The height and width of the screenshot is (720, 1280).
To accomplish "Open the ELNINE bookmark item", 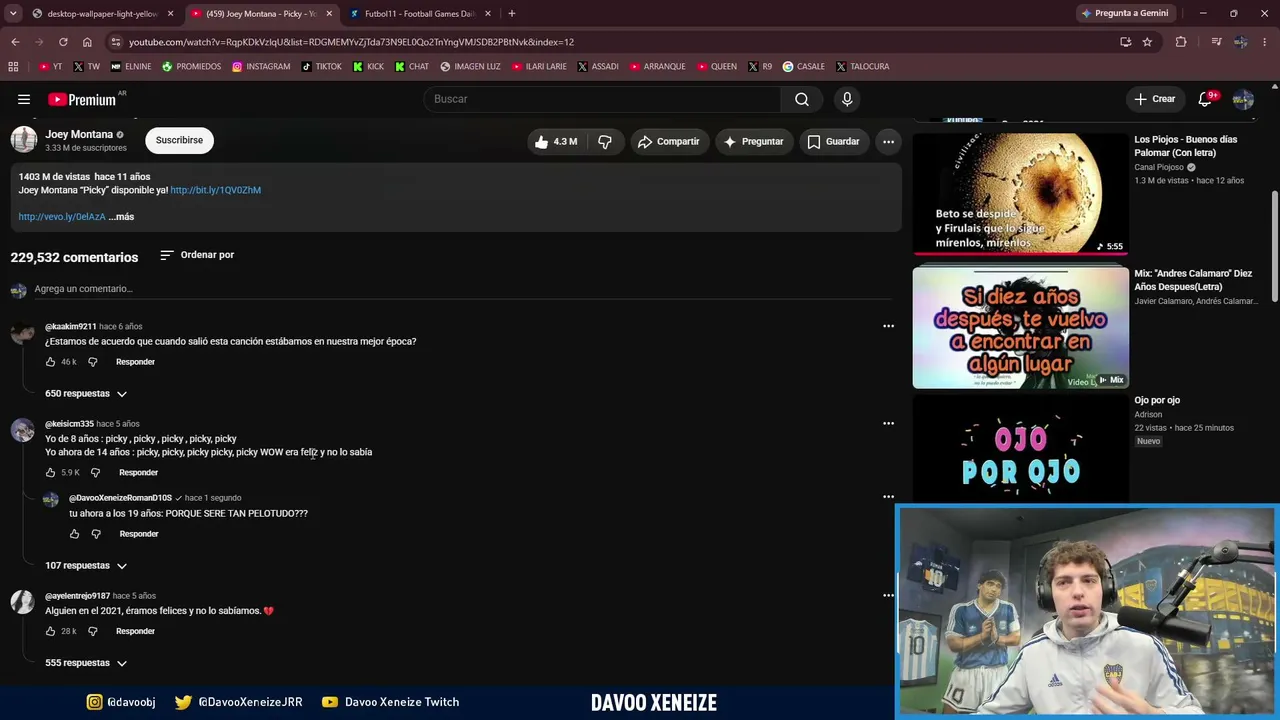I will (x=131, y=67).
